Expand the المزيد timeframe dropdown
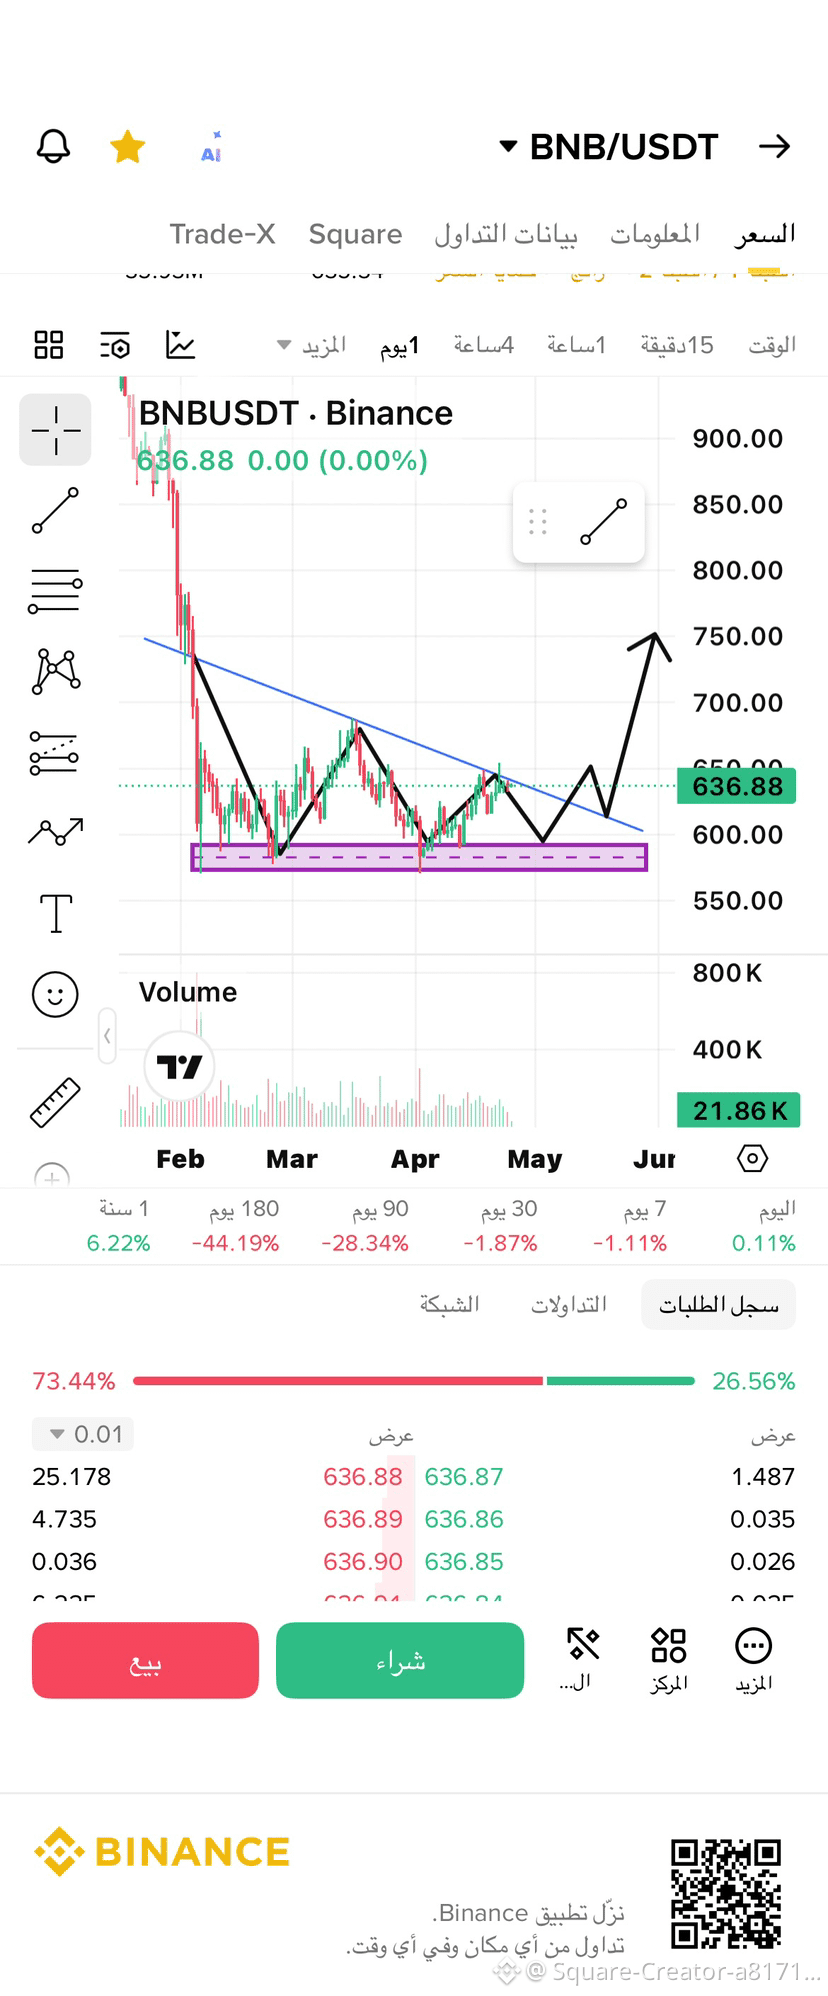Screen dimensions: 828x1996 [312, 345]
